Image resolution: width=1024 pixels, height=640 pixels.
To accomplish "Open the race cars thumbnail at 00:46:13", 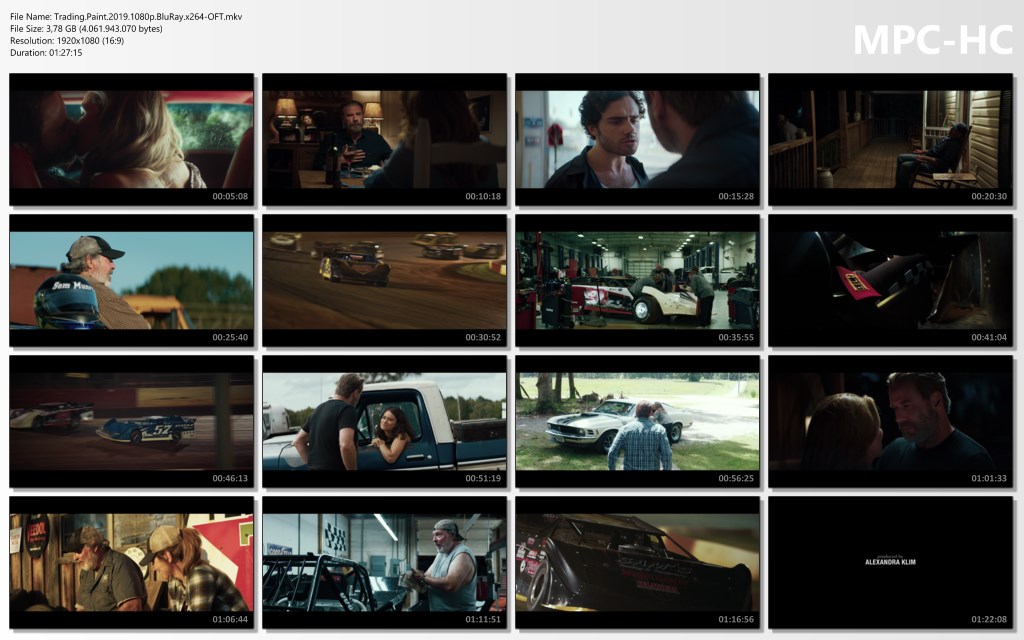I will 131,421.
